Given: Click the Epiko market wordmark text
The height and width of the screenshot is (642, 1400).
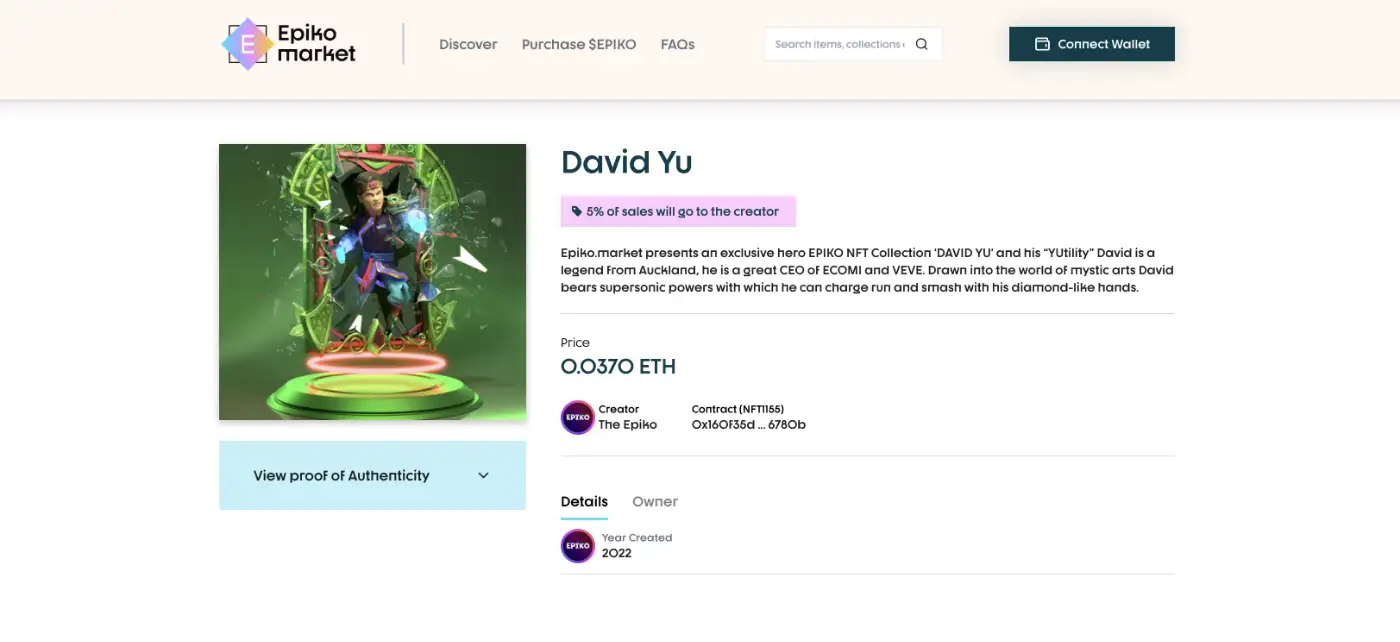Looking at the screenshot, I should click(x=316, y=44).
